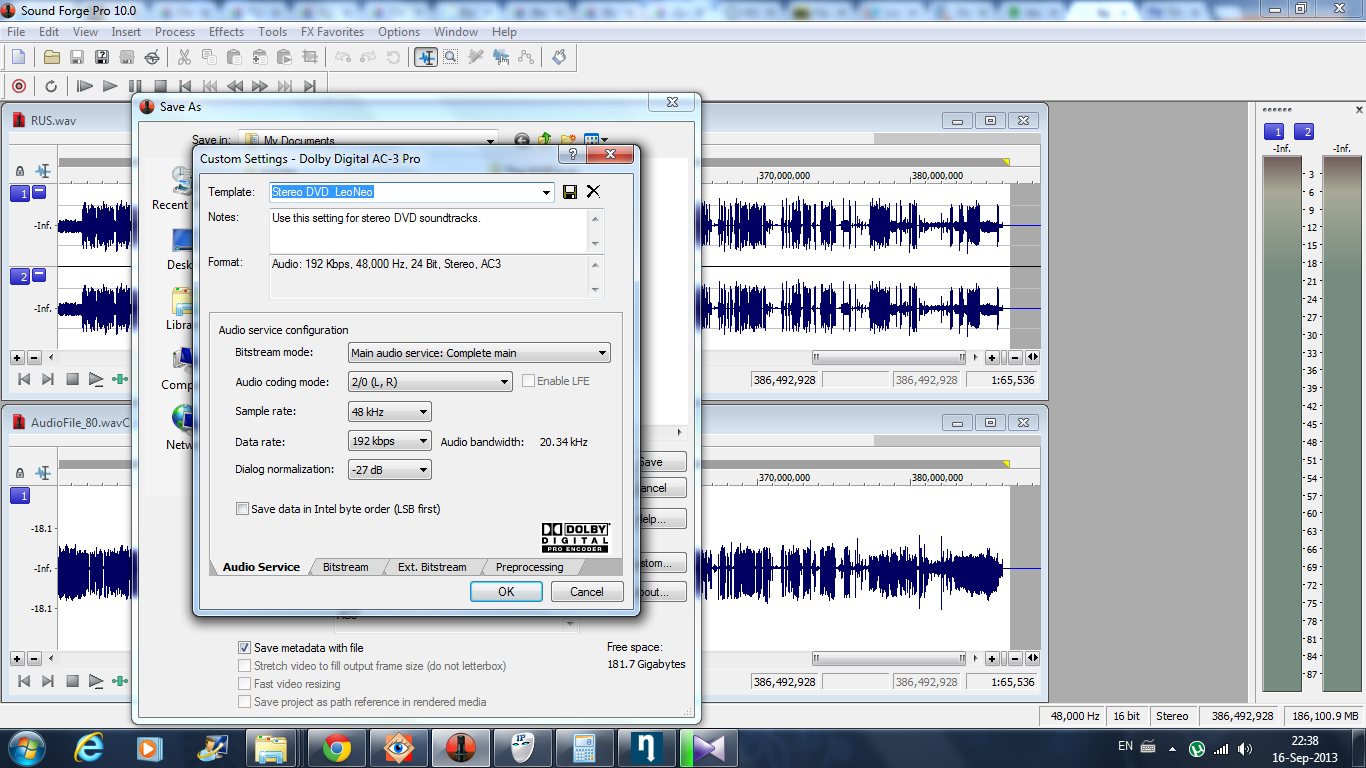
Task: Open the Data rate dropdown
Action: pyautogui.click(x=424, y=441)
